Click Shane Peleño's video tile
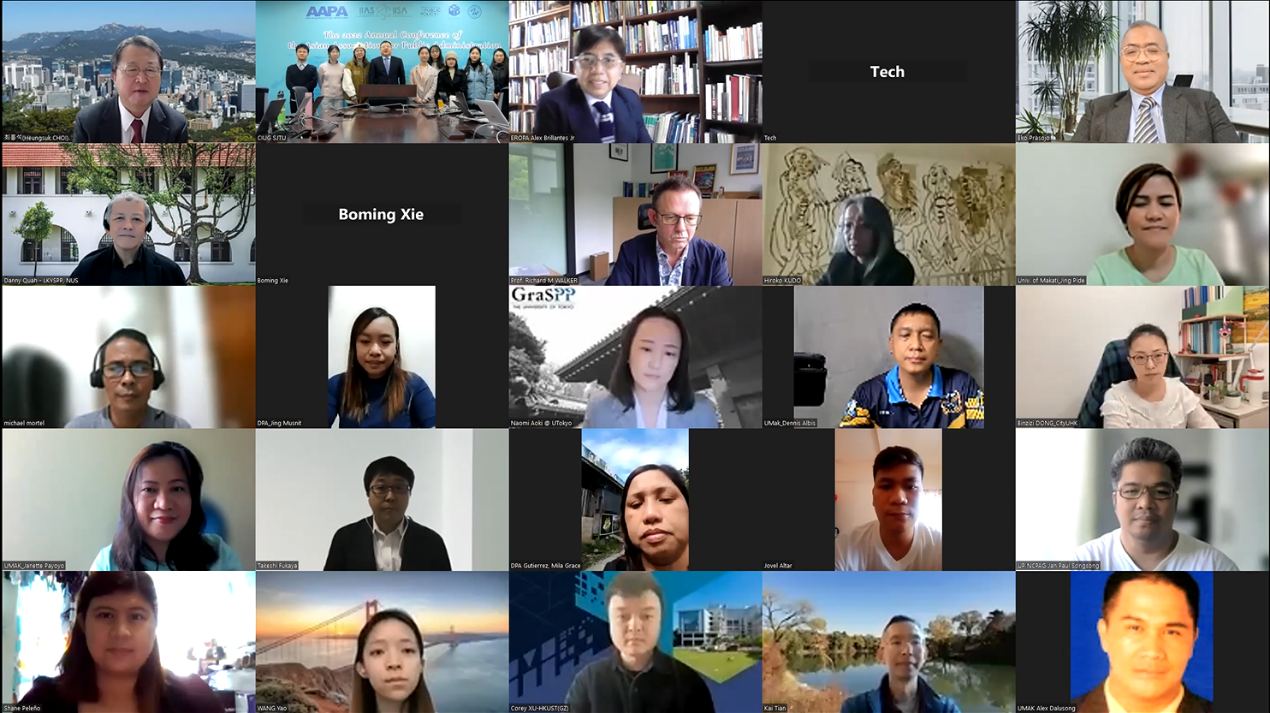Viewport: 1270px width, 713px height. (128, 642)
